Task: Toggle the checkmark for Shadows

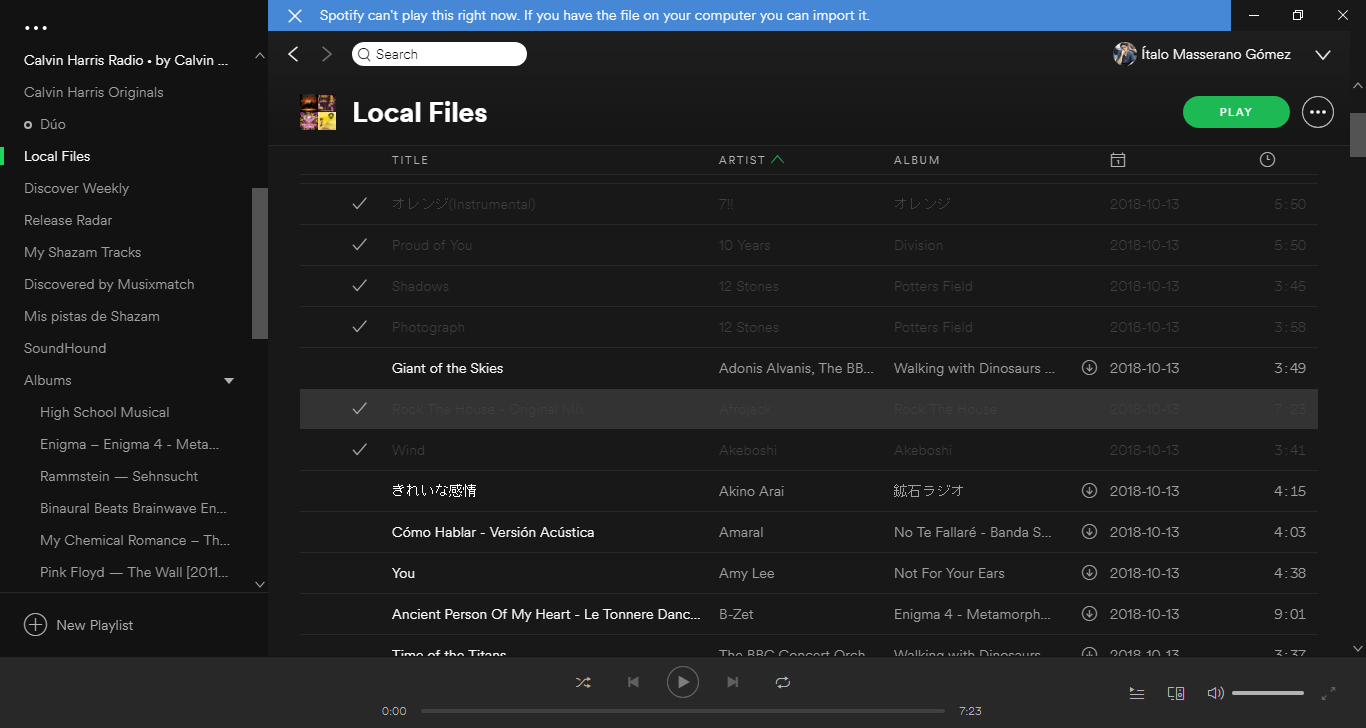Action: point(360,286)
